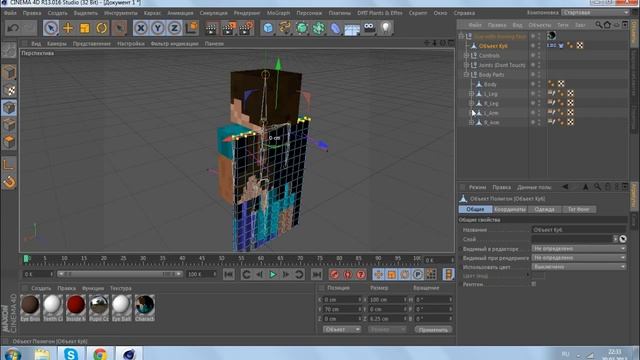Switch to the Общие attribute tab

(475, 209)
